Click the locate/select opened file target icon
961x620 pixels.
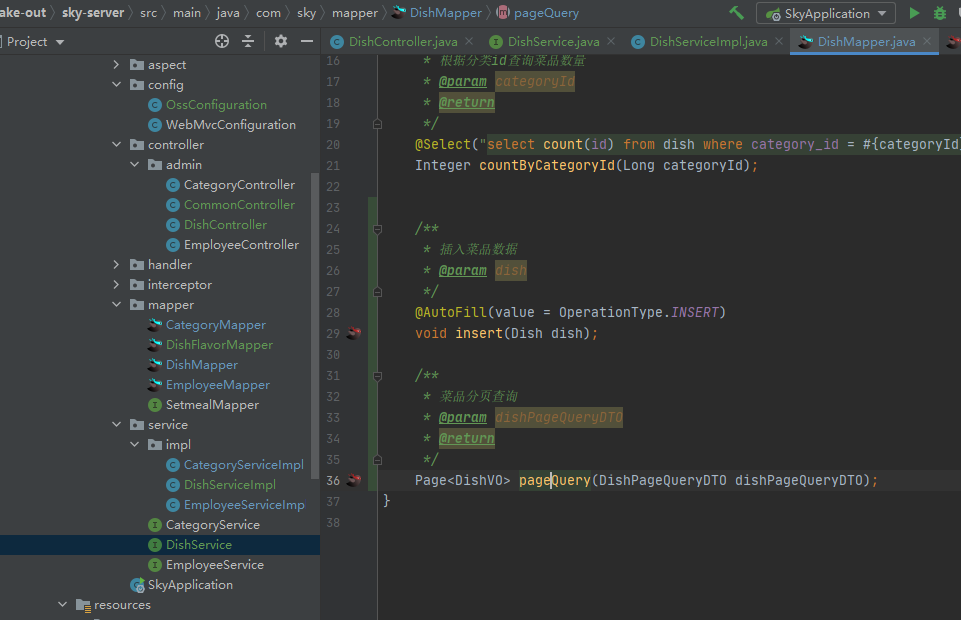click(x=222, y=41)
